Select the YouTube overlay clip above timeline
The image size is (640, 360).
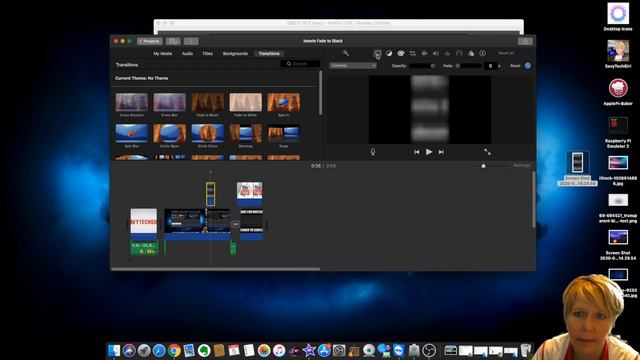pyautogui.click(x=249, y=194)
